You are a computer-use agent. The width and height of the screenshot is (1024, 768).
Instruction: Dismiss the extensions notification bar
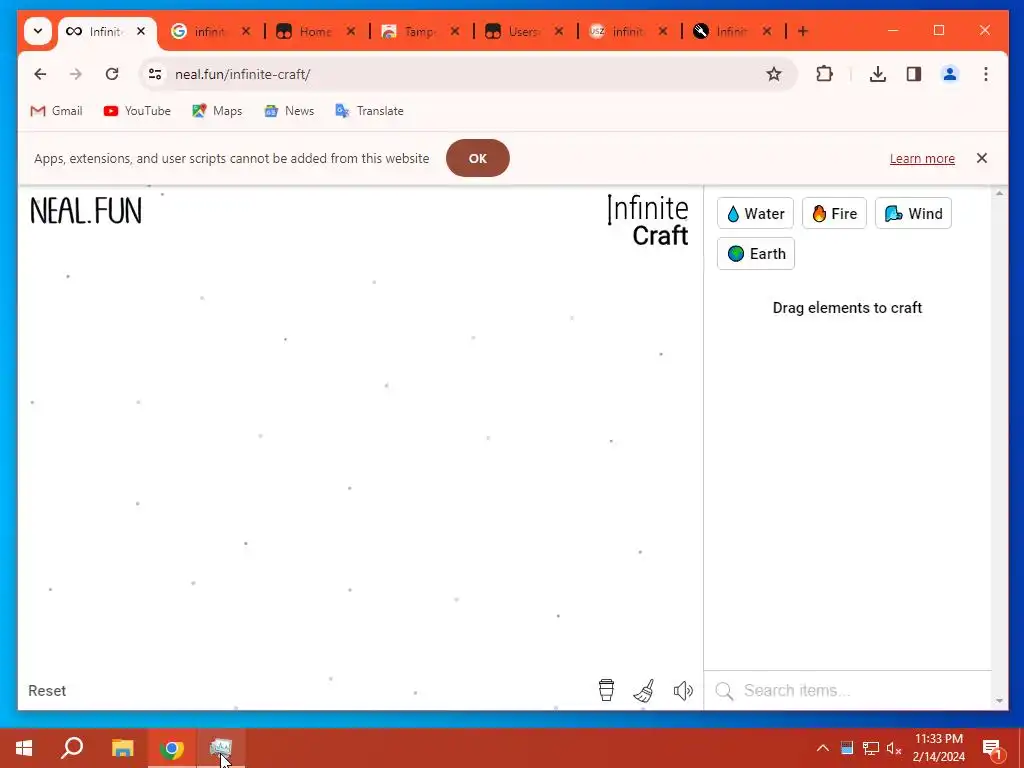[x=982, y=158]
